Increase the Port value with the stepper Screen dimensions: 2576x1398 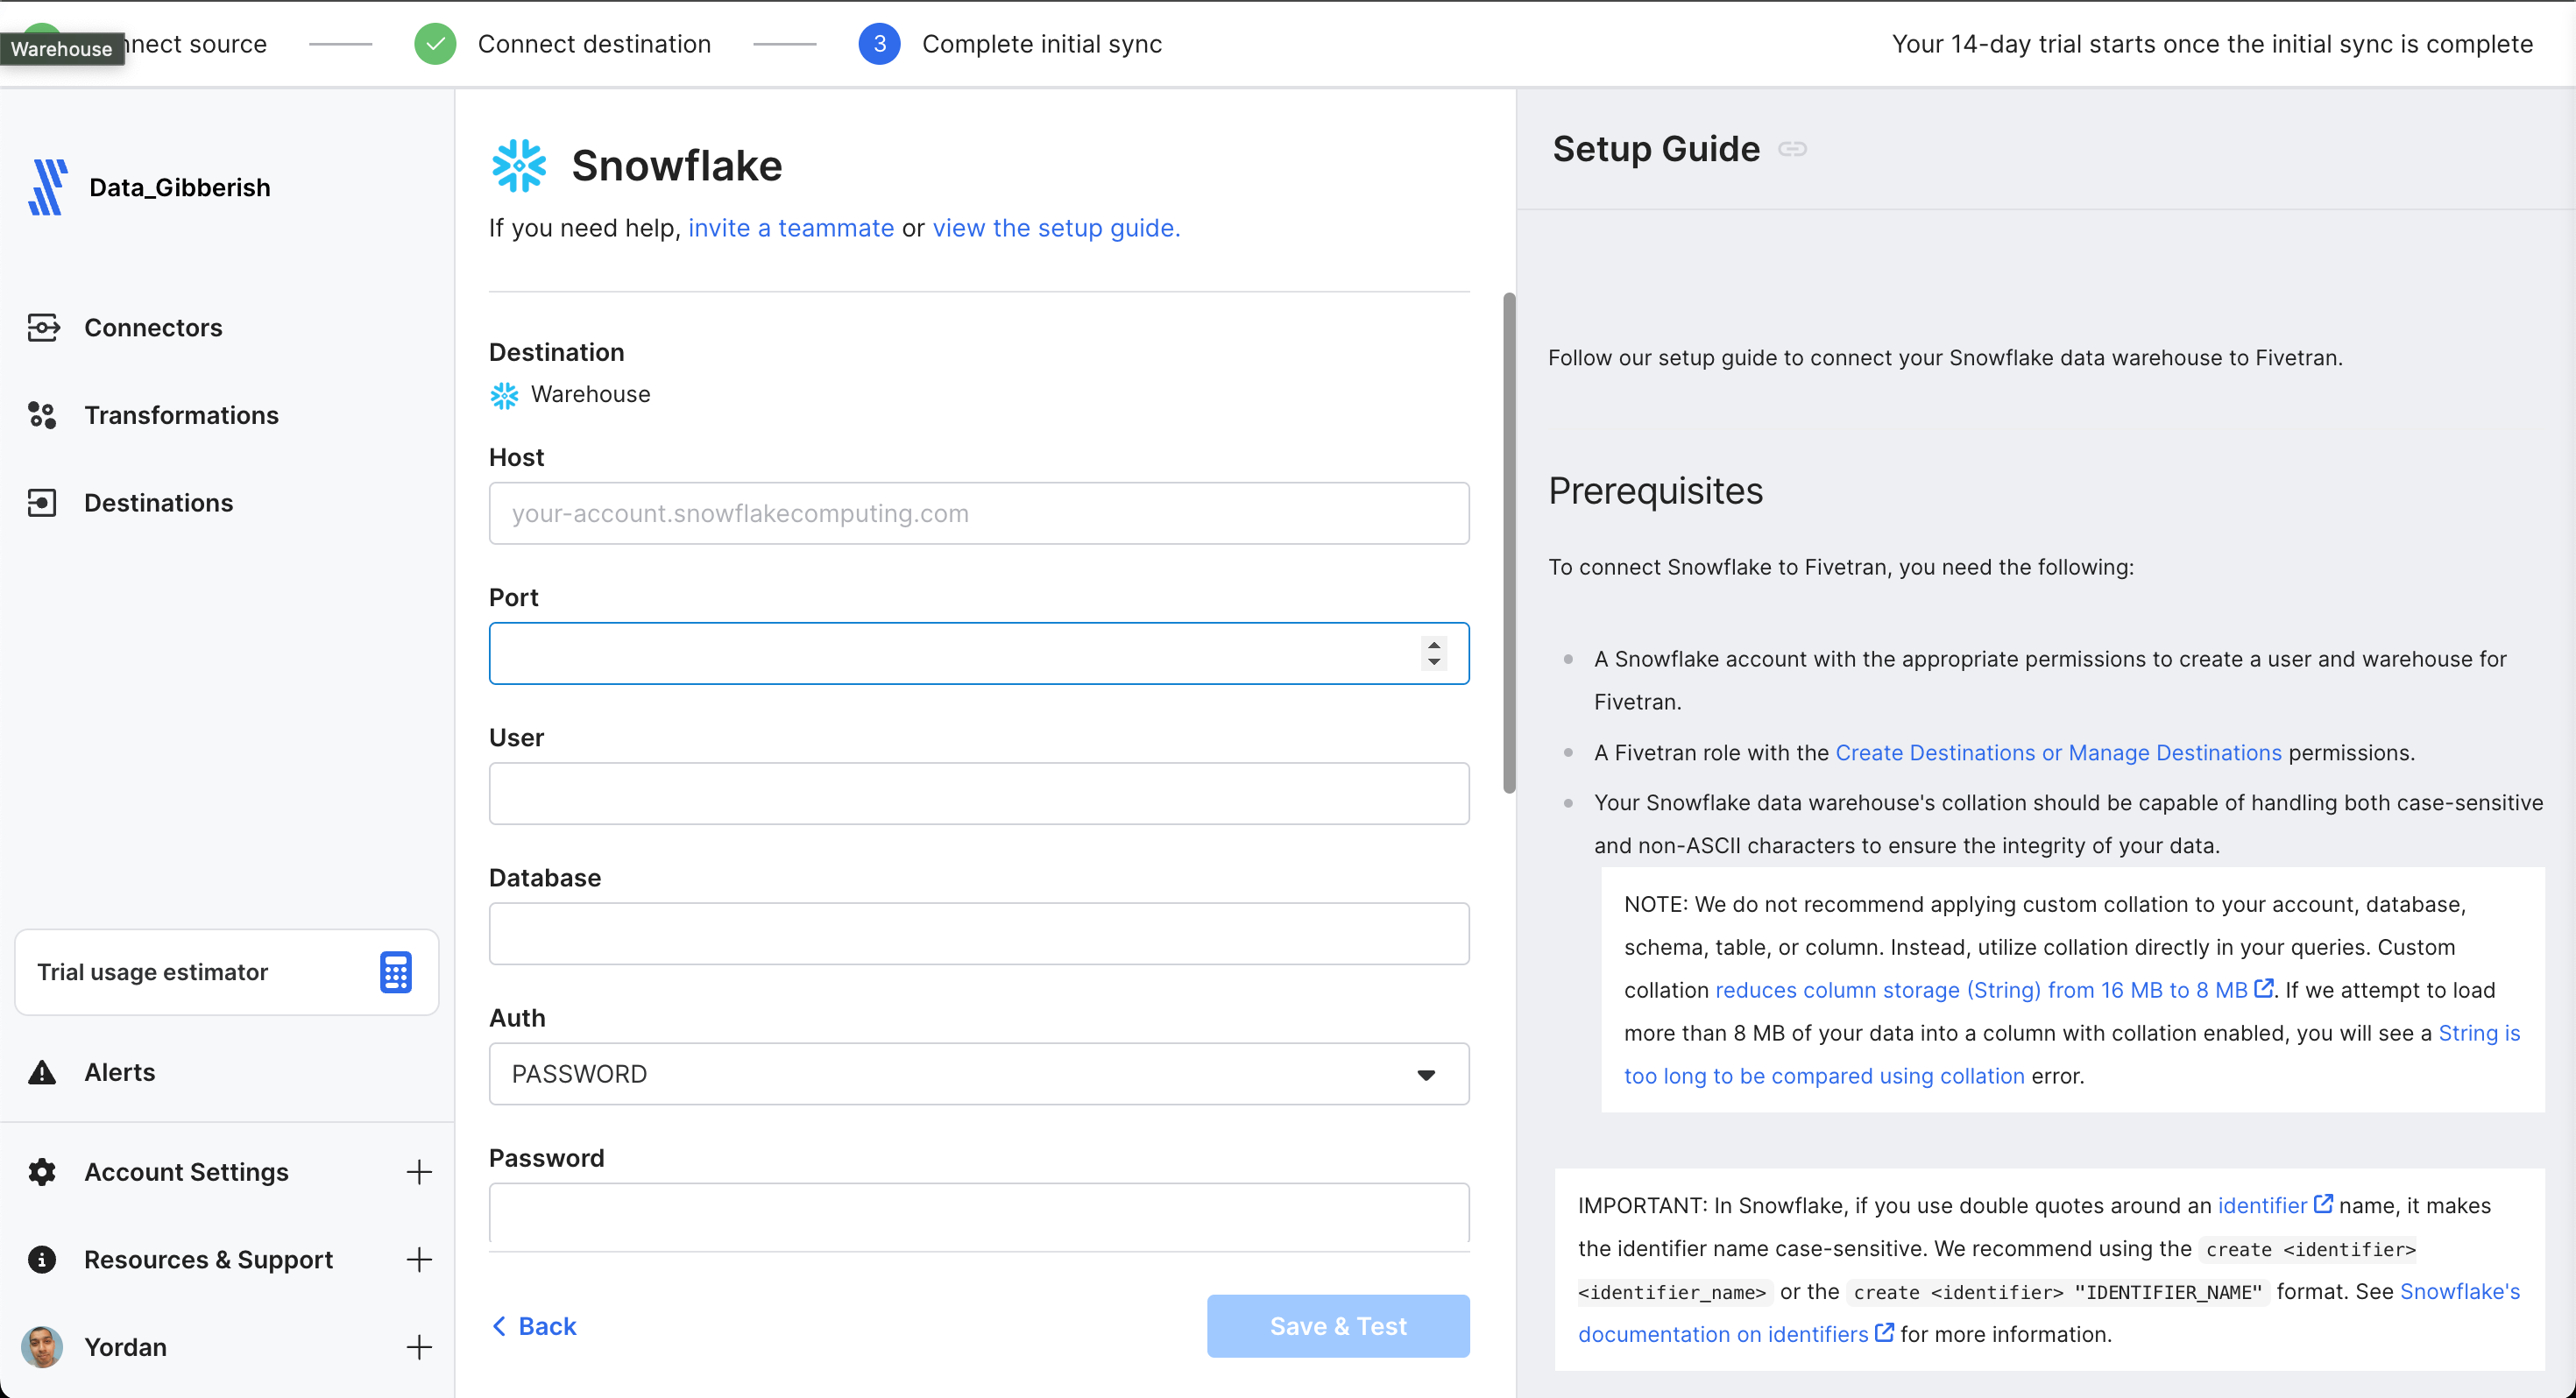(x=1434, y=645)
